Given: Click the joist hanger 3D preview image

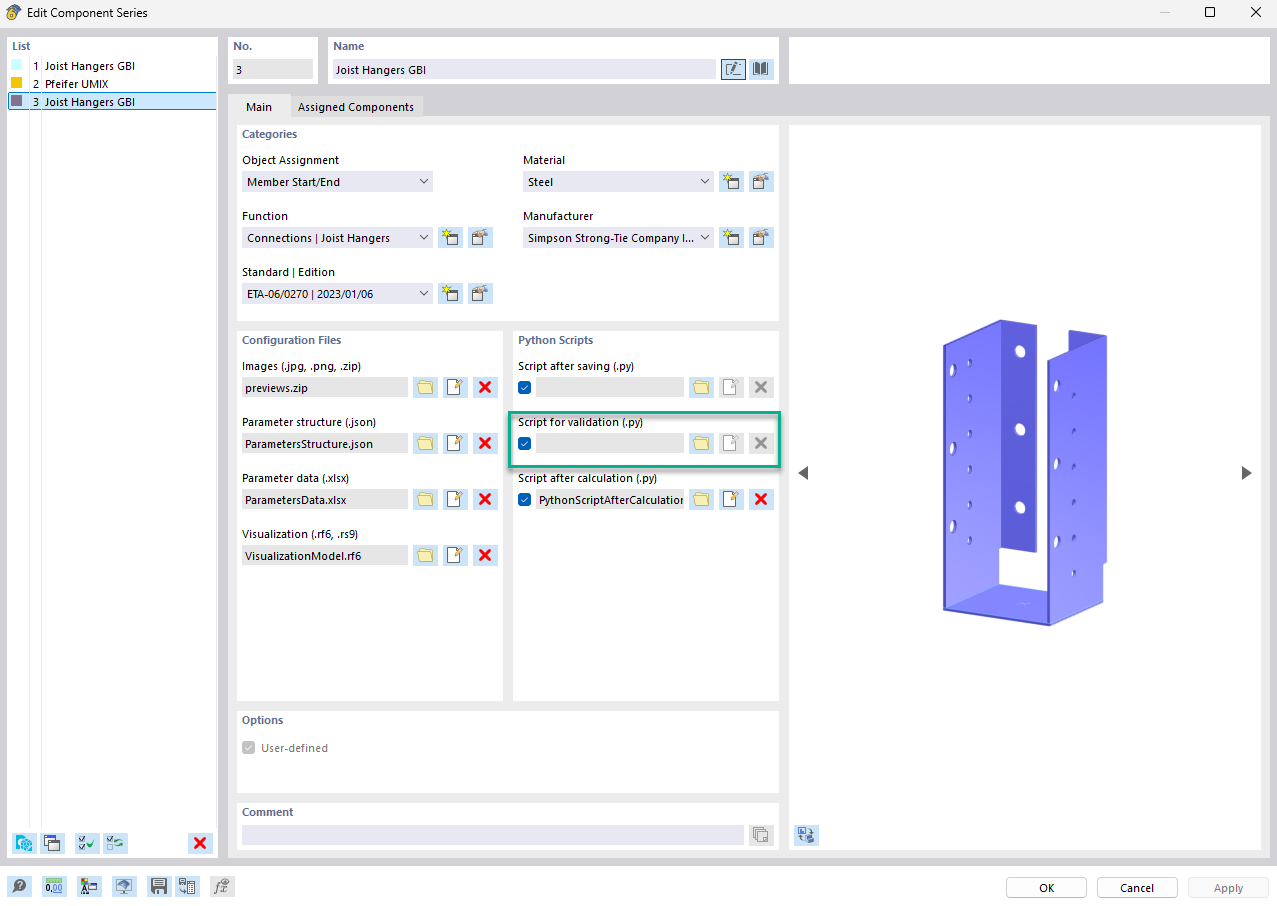Looking at the screenshot, I should click(1024, 473).
